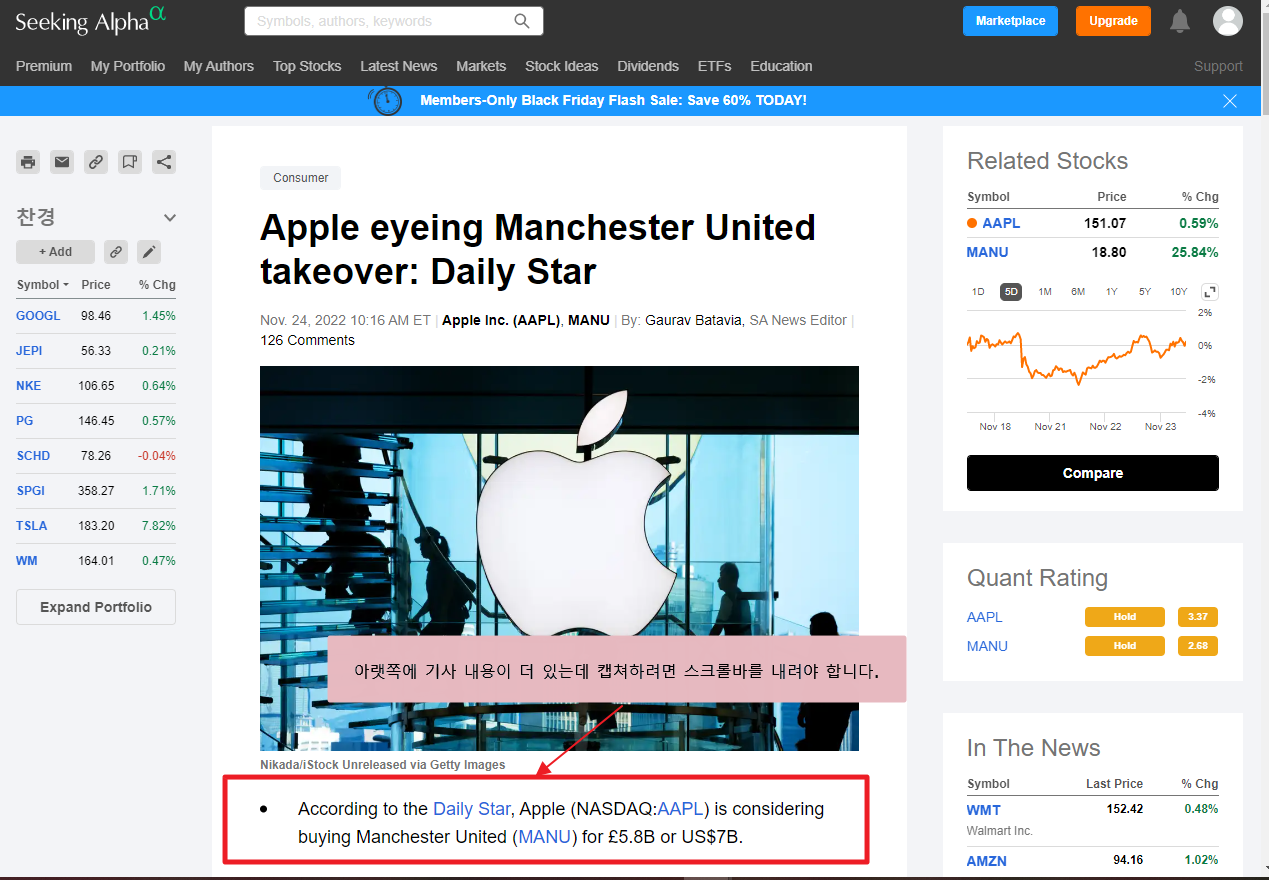Bookmark the article with save icon
The image size is (1269, 880).
[x=130, y=162]
